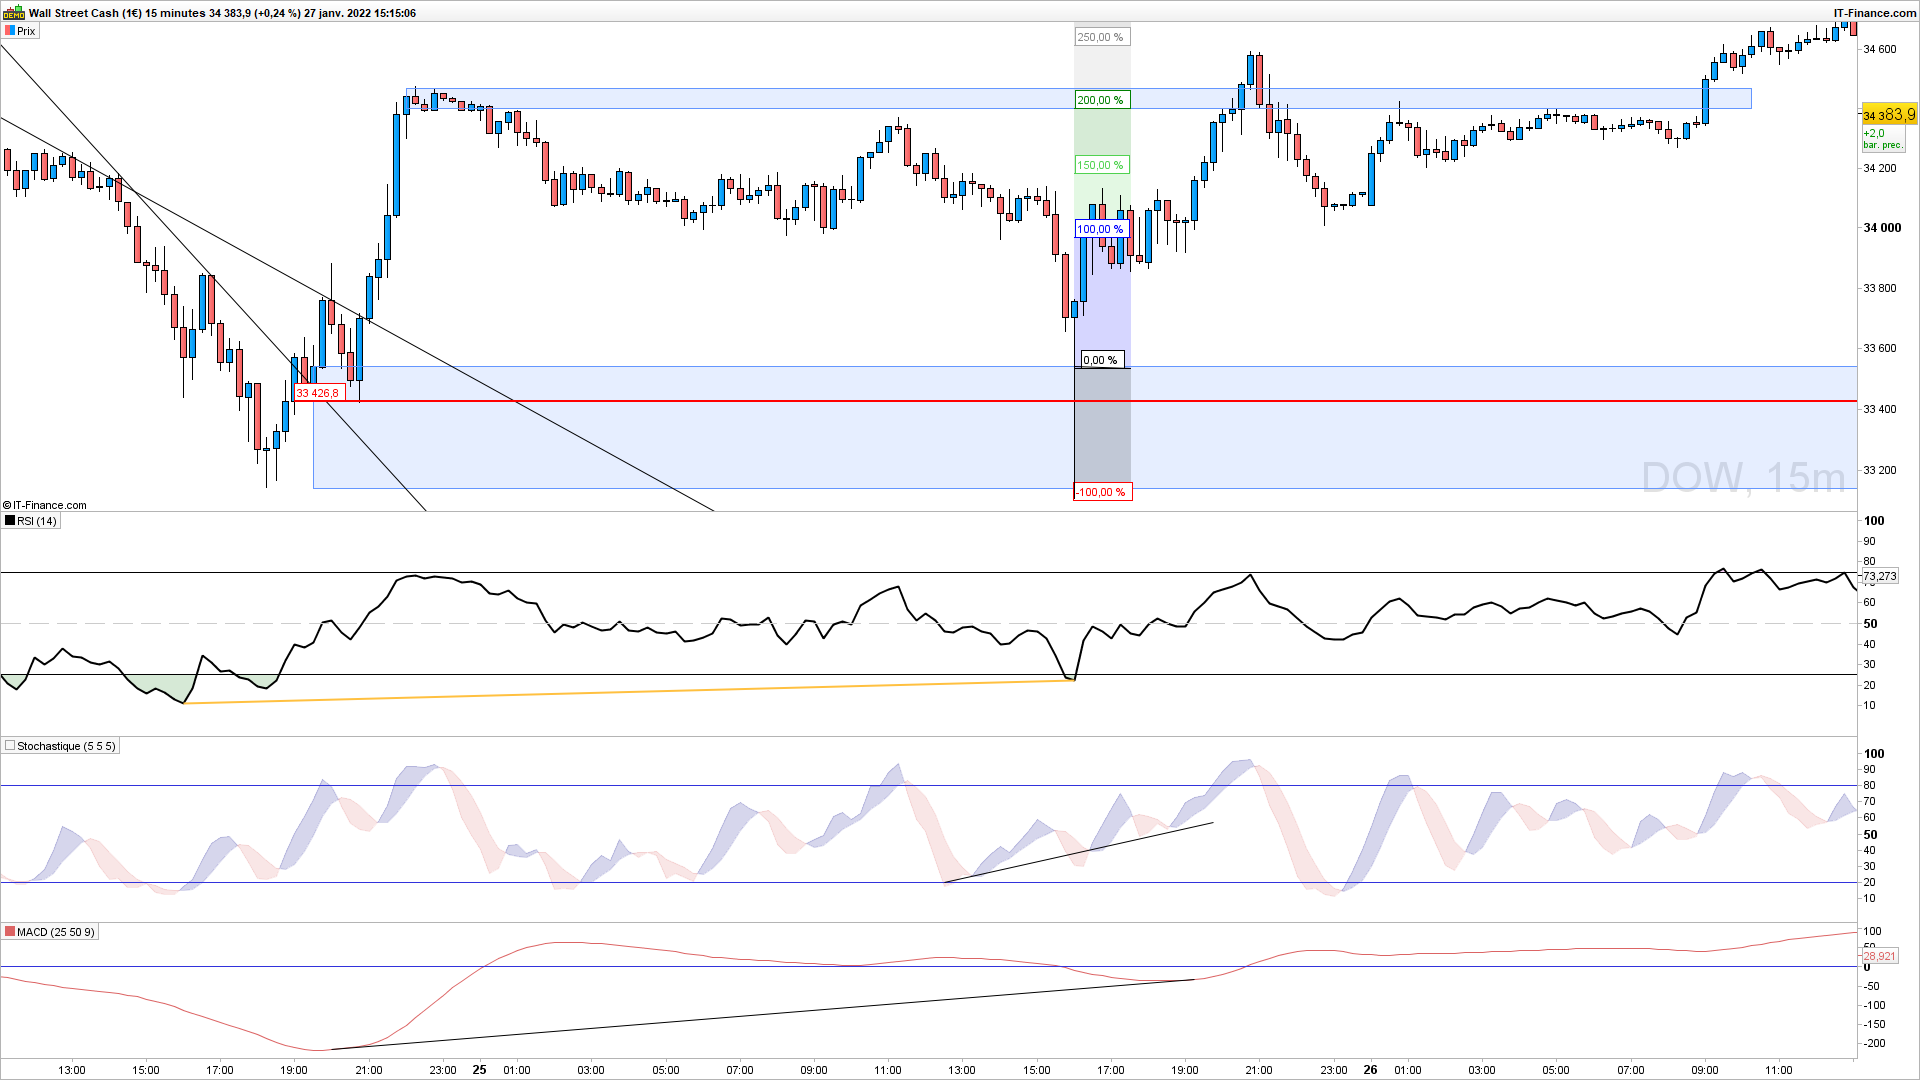
Task: Open the Prix indicator label
Action: pyautogui.click(x=27, y=31)
